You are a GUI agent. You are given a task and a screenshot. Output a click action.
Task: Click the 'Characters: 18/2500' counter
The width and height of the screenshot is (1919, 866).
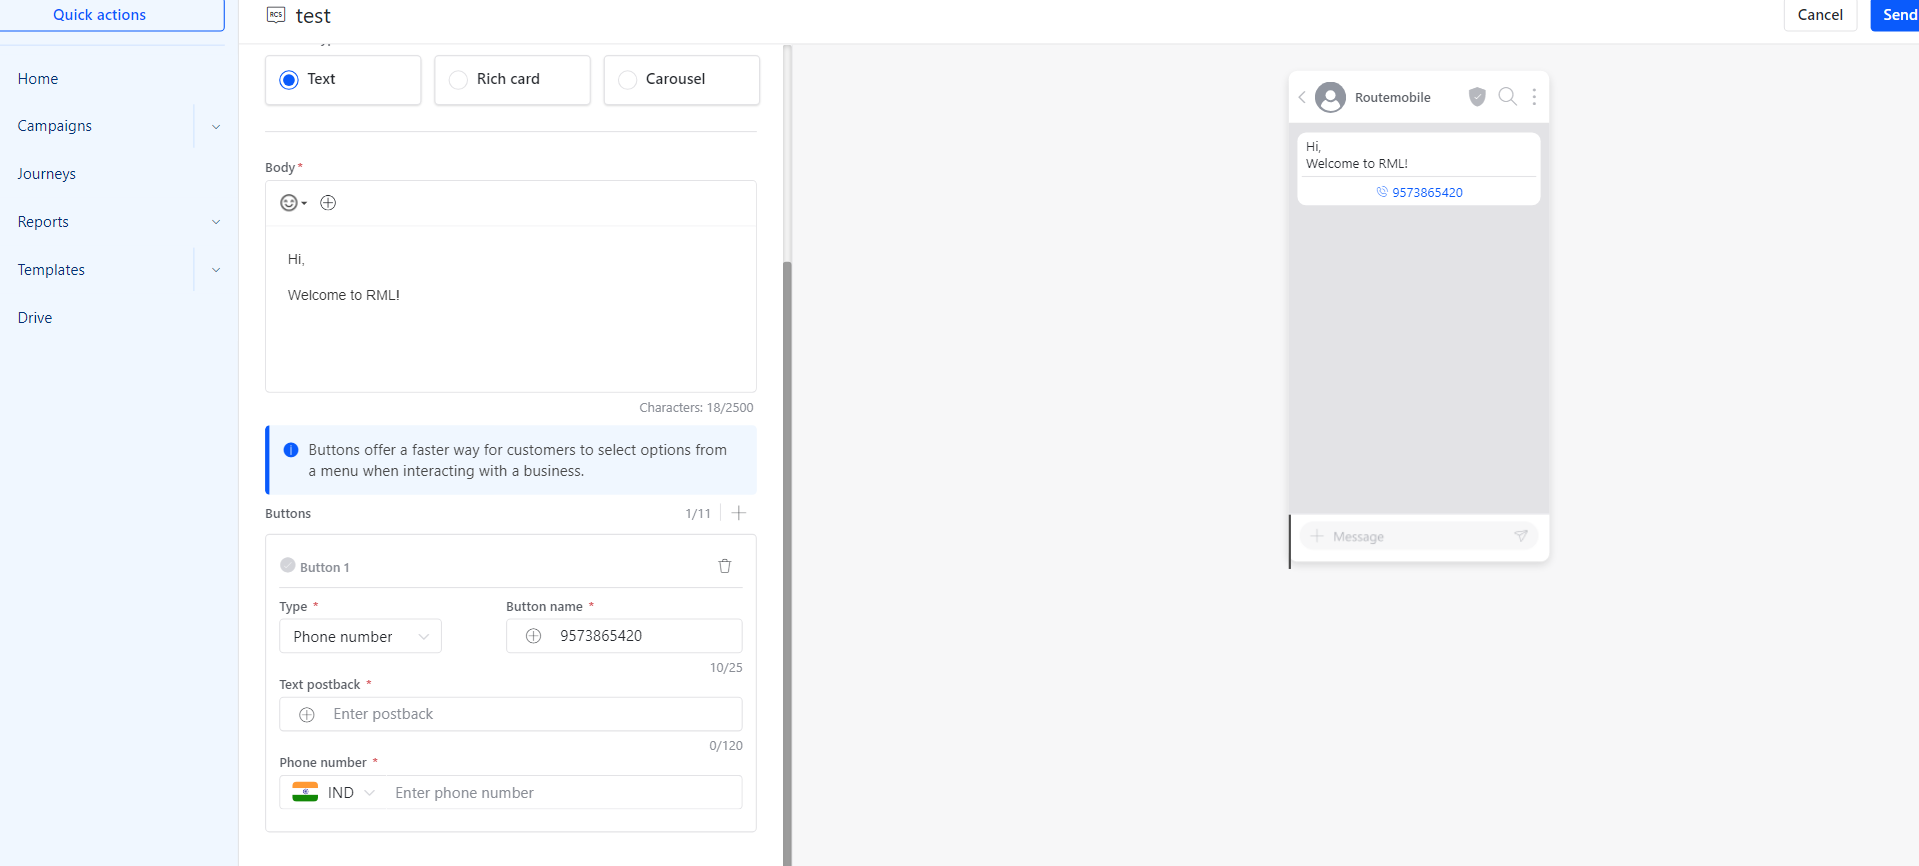tap(696, 408)
